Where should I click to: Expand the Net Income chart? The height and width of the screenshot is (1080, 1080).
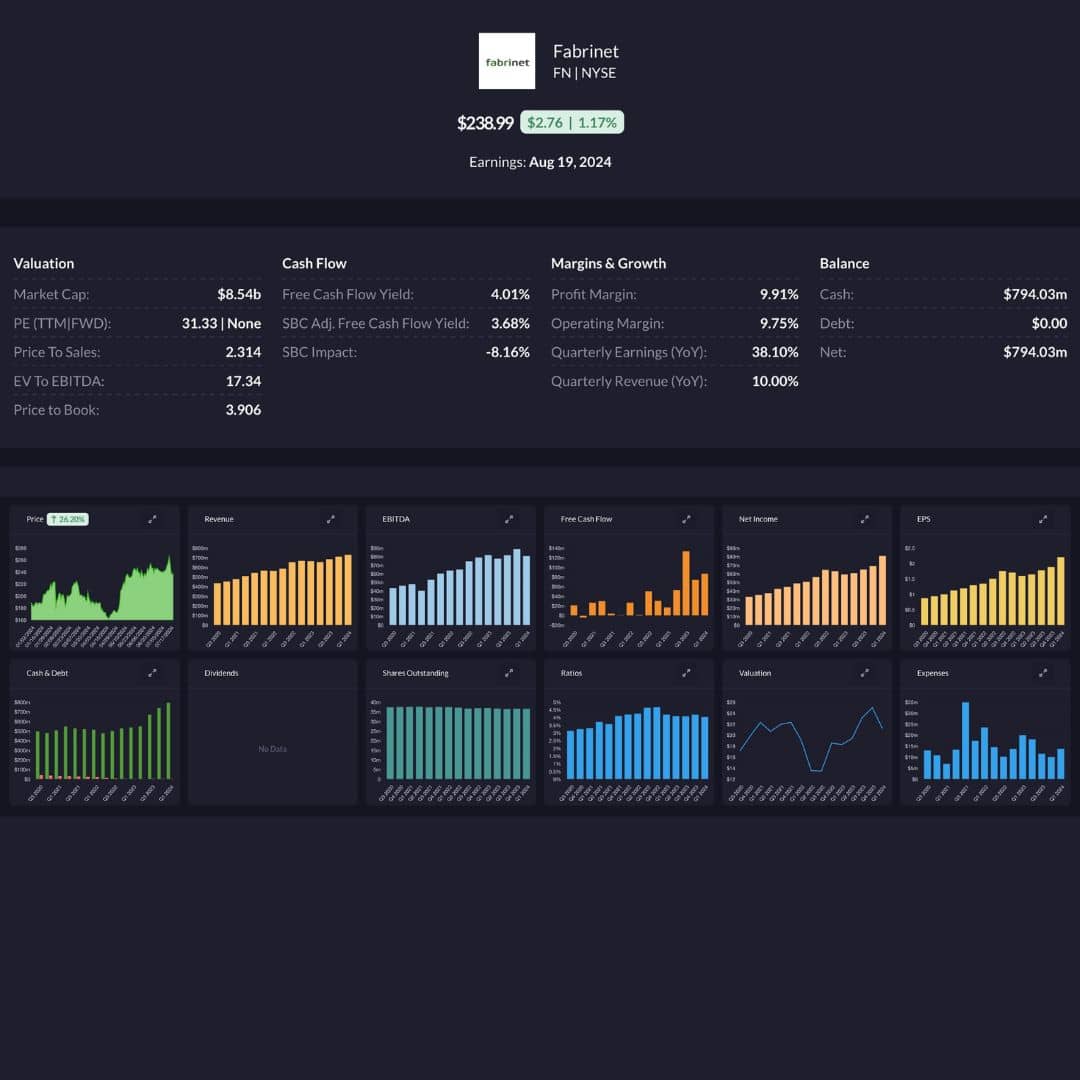coord(865,519)
